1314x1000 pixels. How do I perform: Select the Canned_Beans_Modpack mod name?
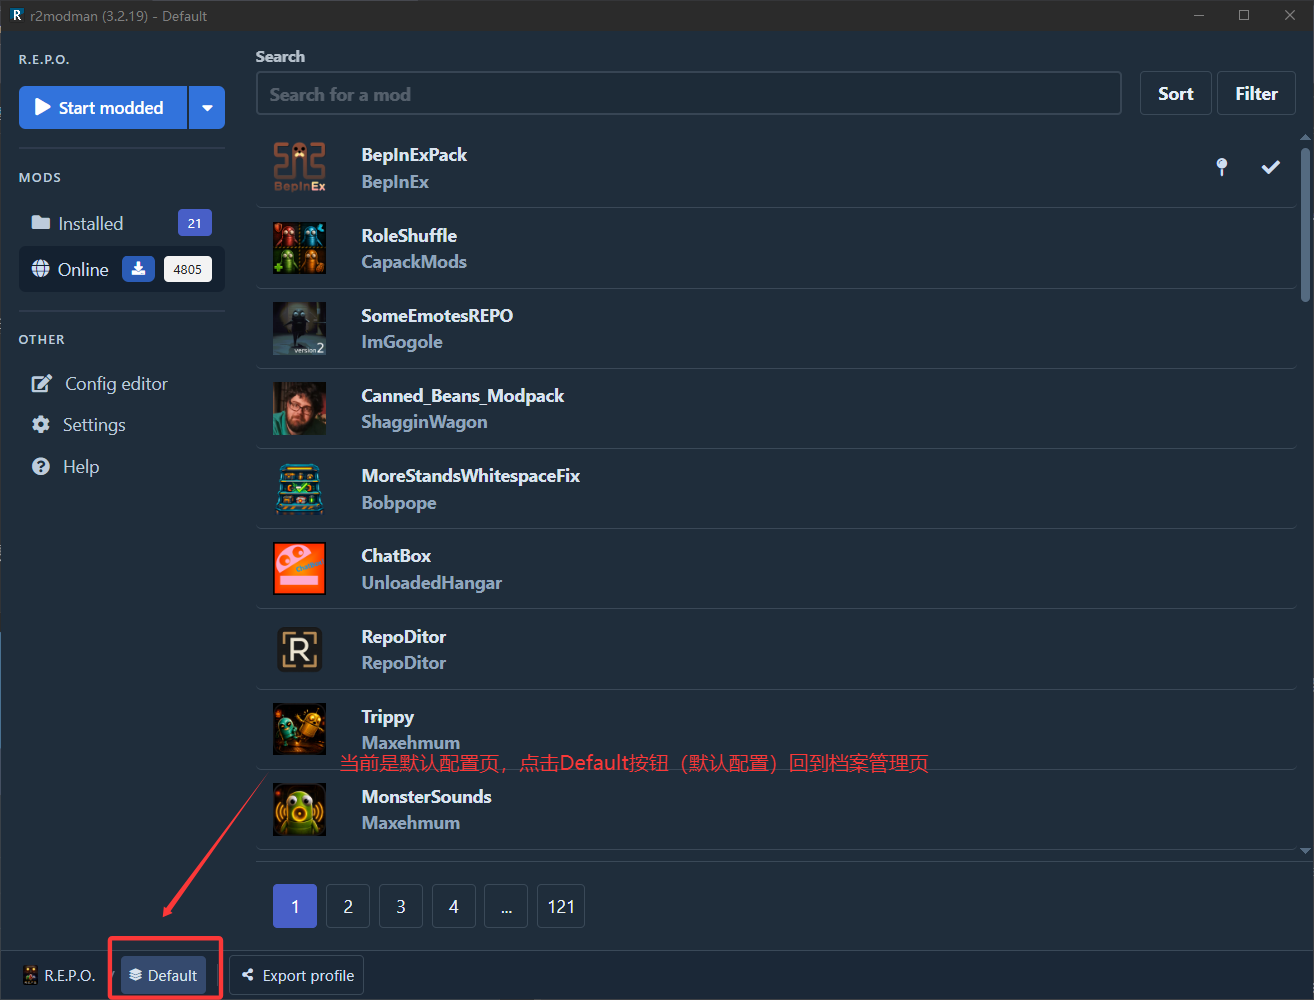[x=462, y=396]
